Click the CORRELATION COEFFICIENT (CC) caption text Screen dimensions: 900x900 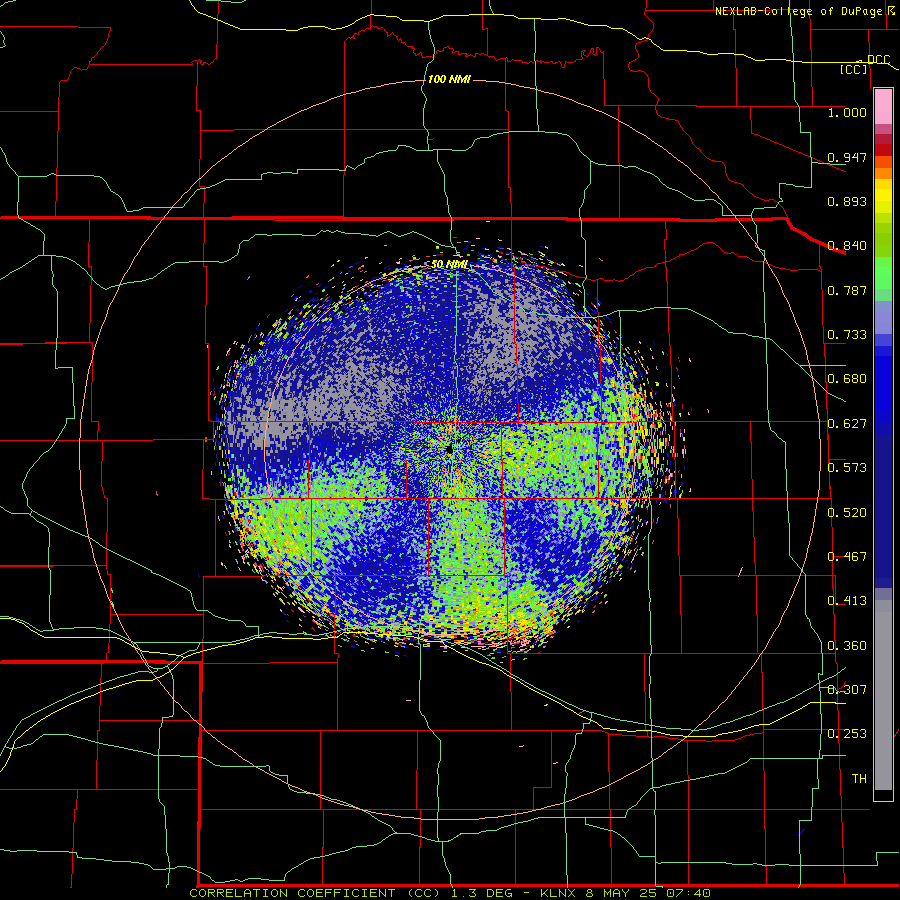click(x=315, y=893)
